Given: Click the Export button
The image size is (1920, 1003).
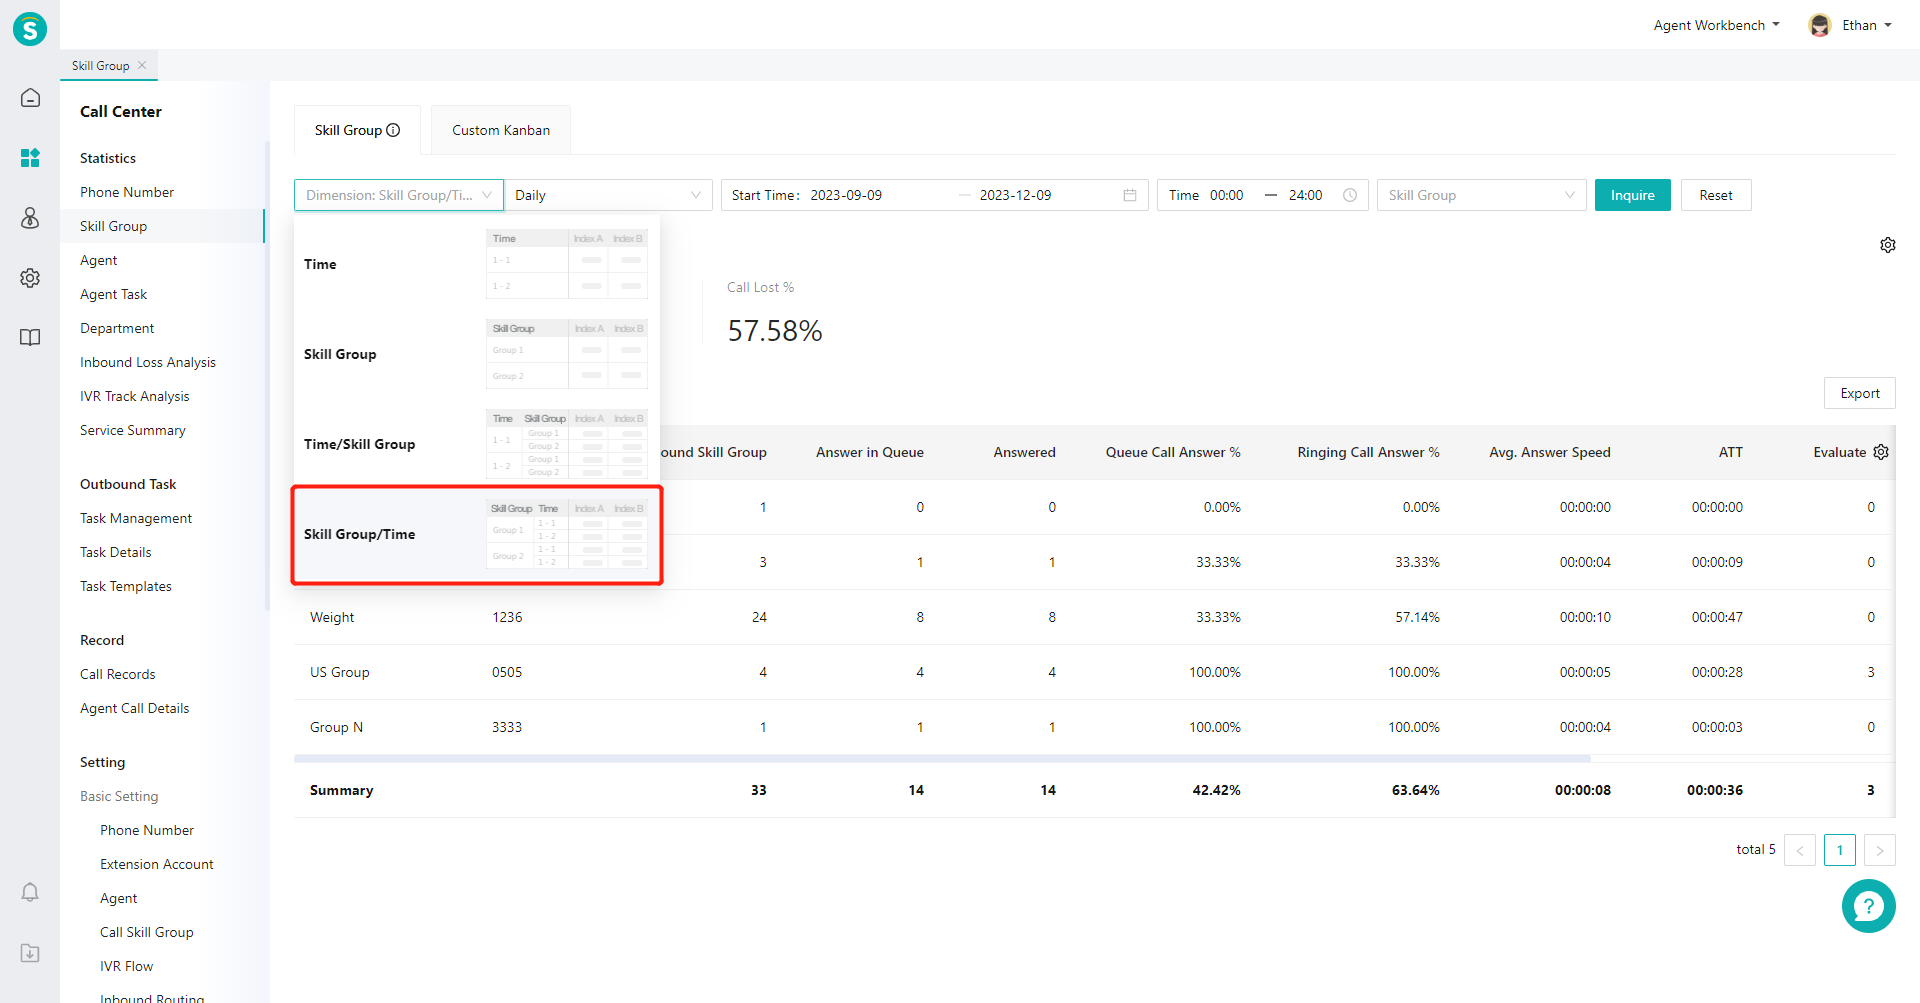Looking at the screenshot, I should pyautogui.click(x=1860, y=393).
